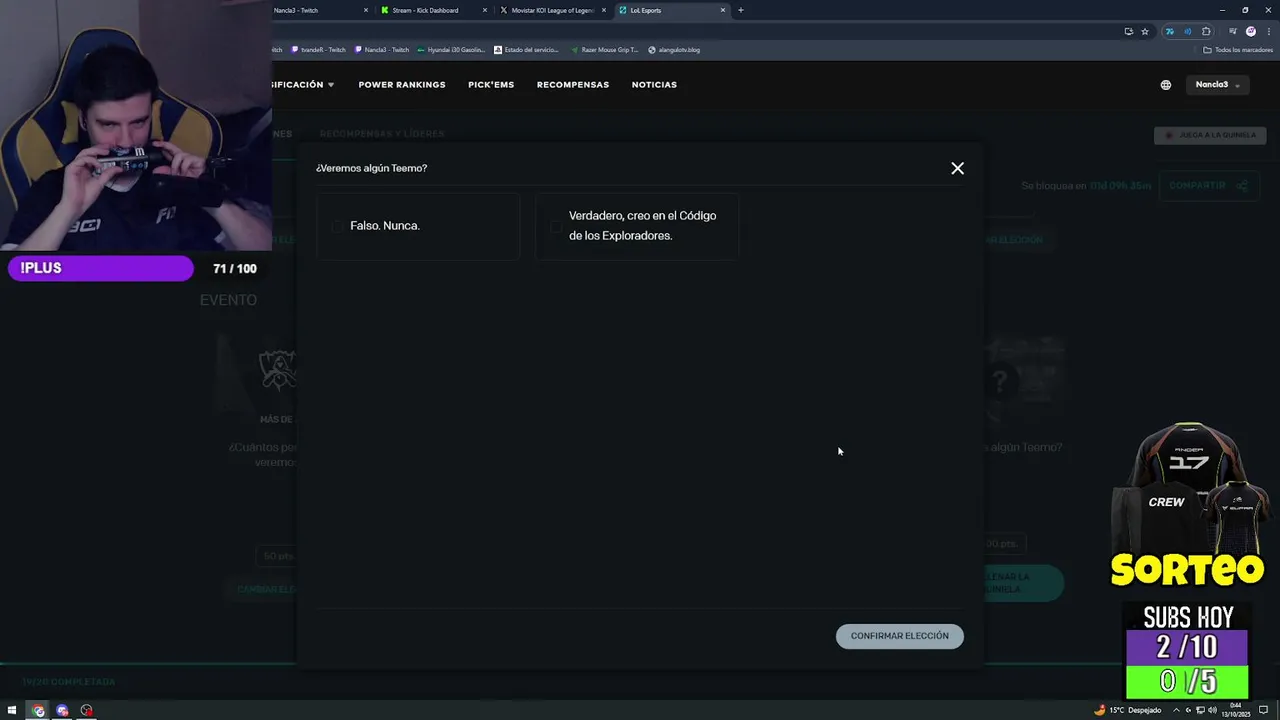The height and width of the screenshot is (720, 1280).
Task: Open the Razer Mouse Grip bookmark
Action: pos(604,50)
